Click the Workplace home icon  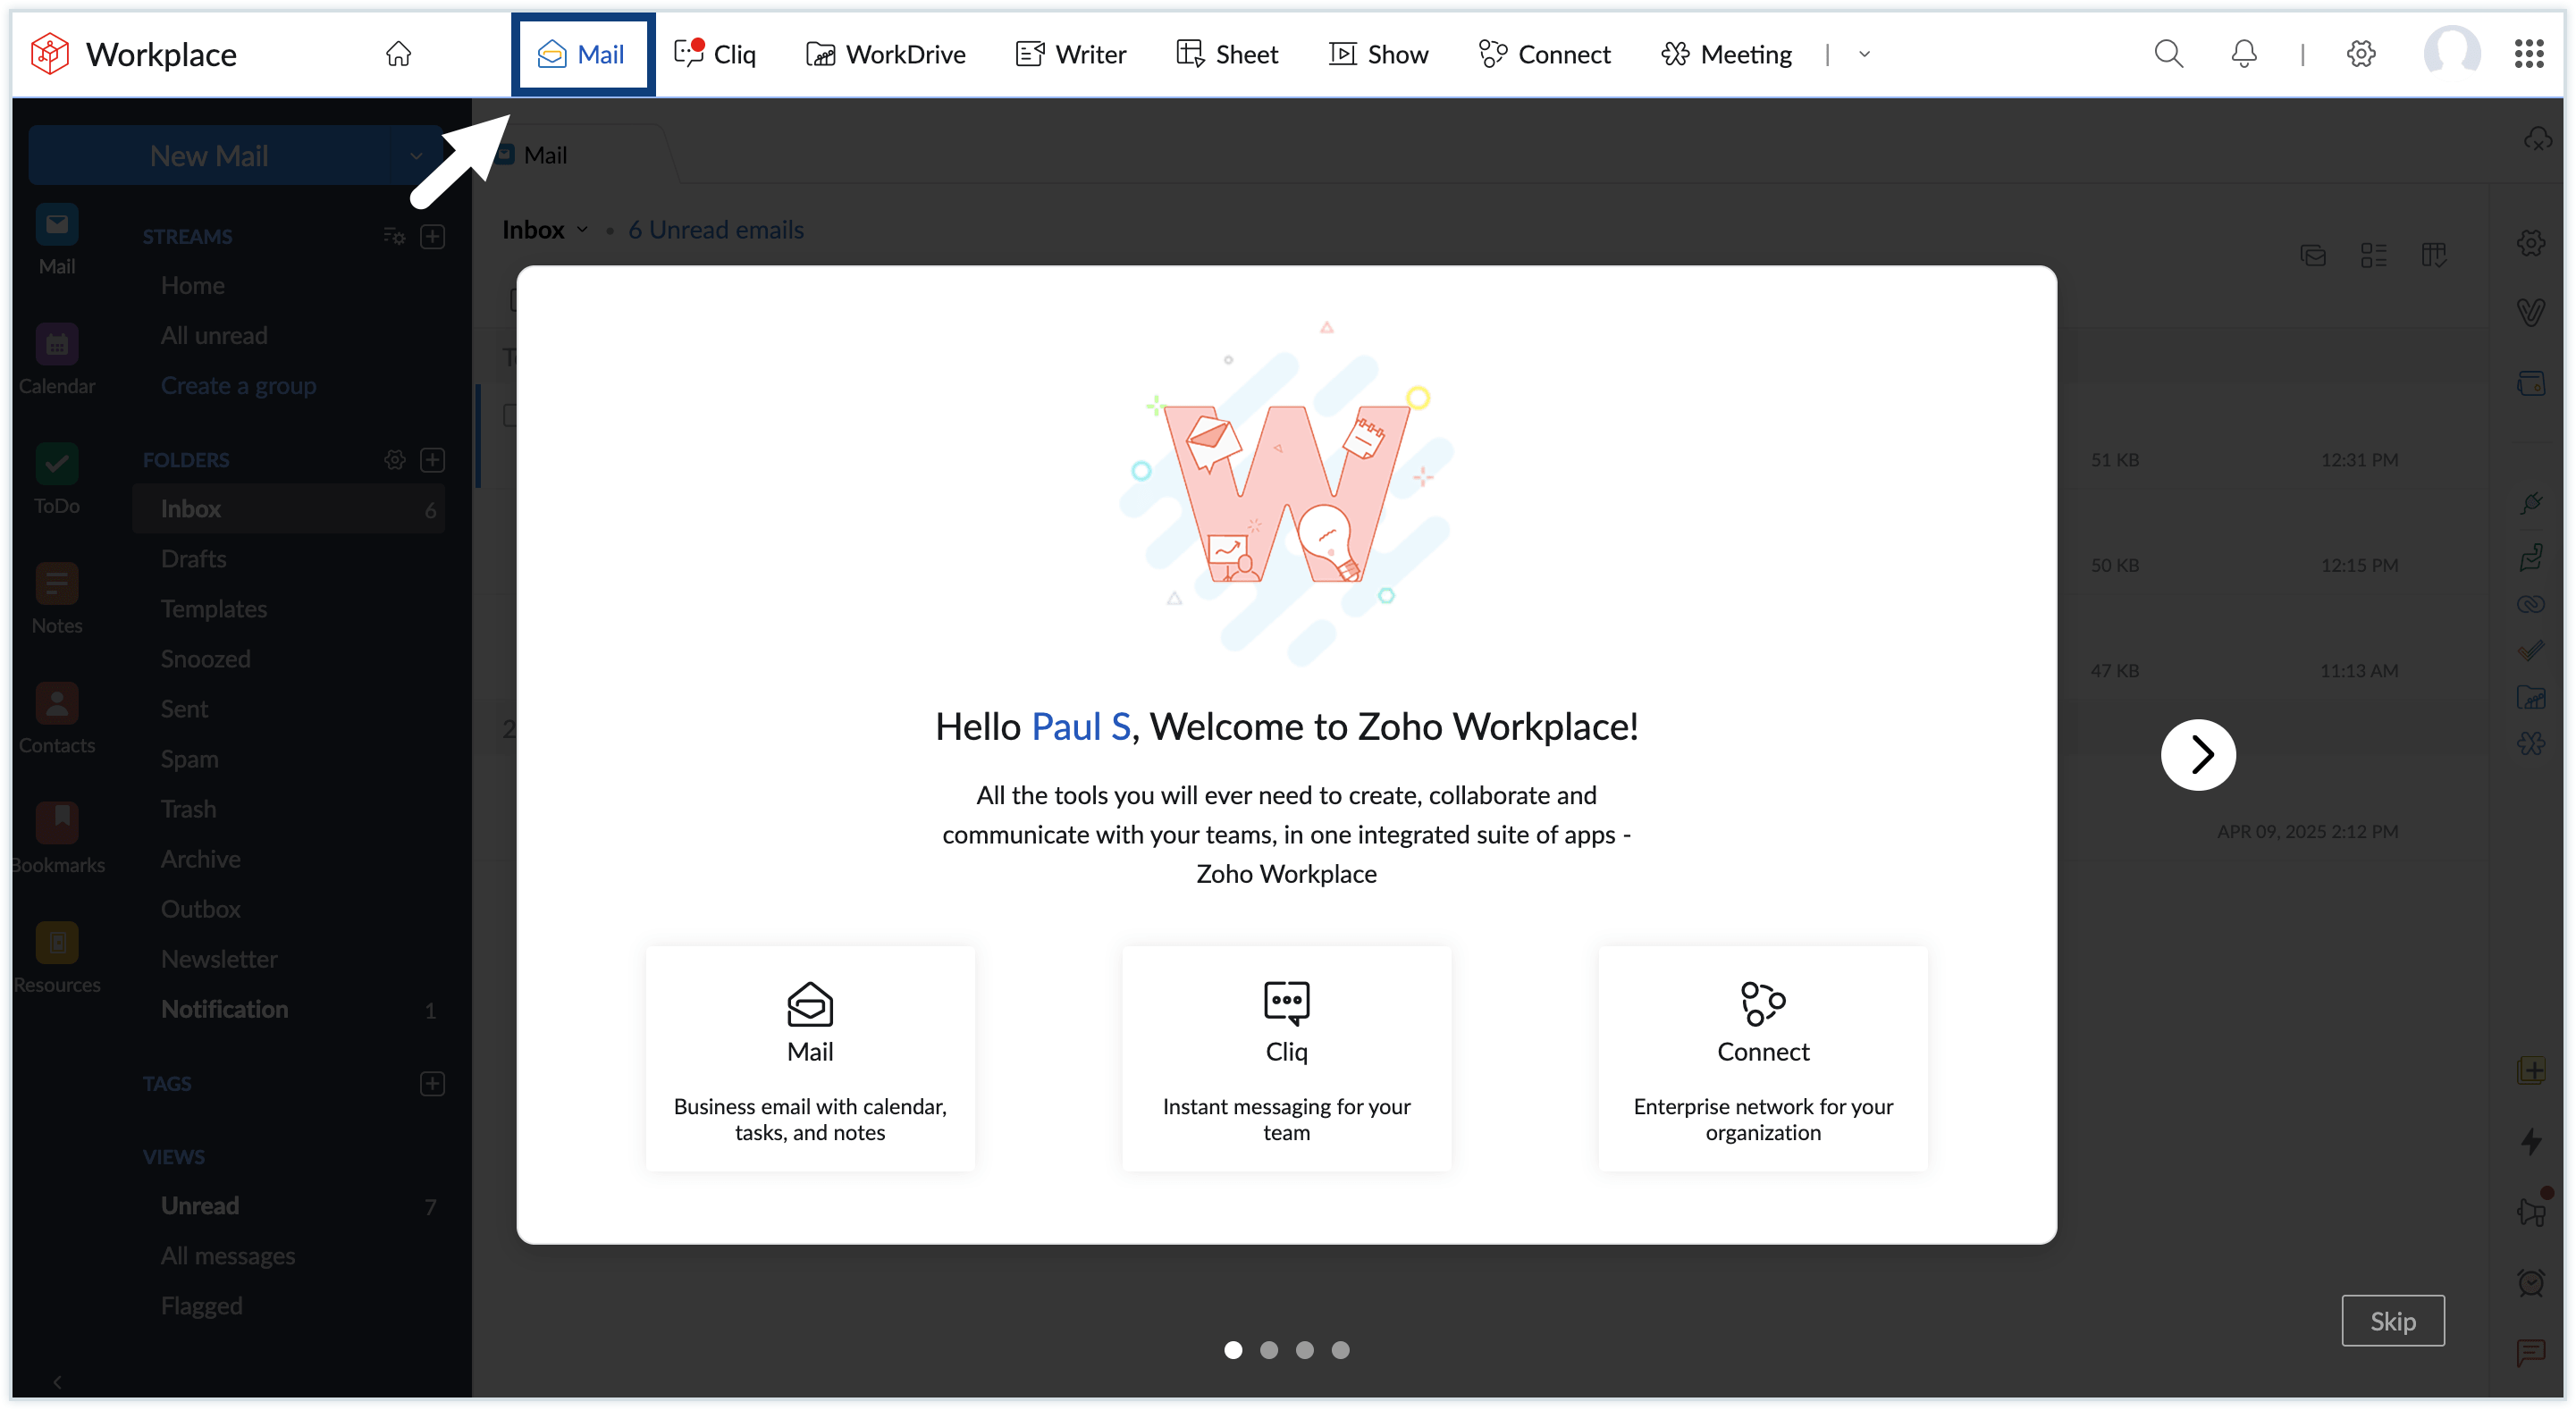click(398, 54)
